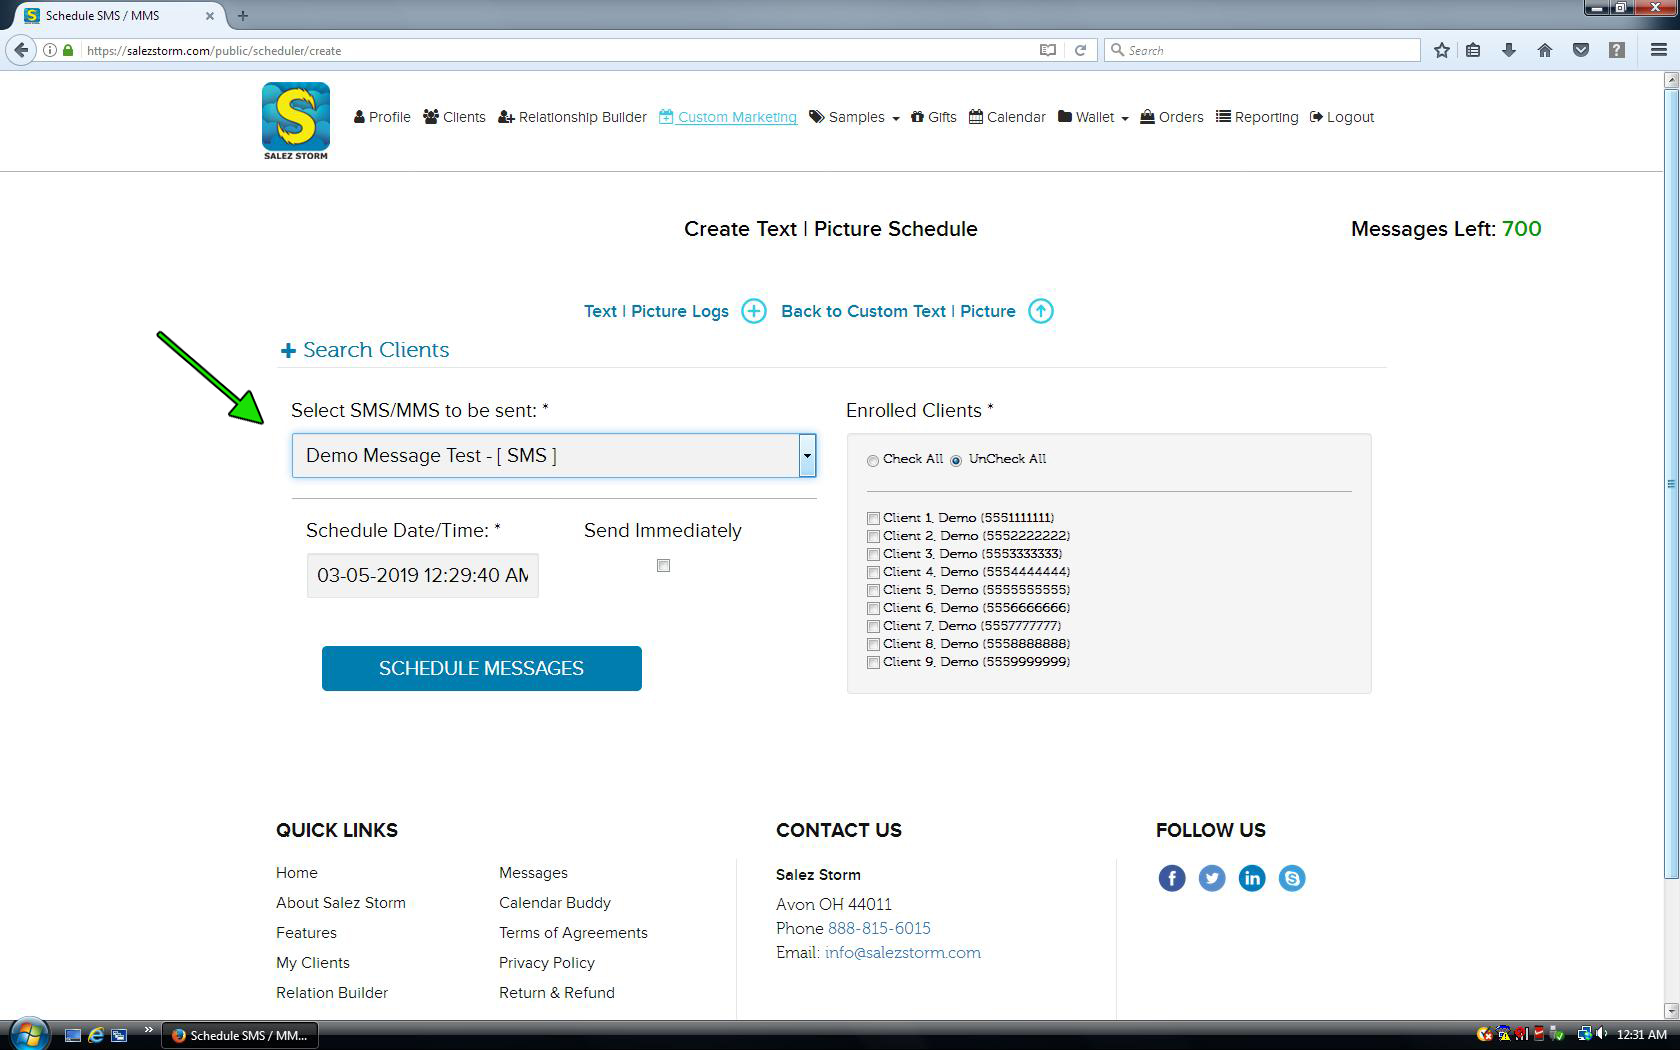This screenshot has width=1680, height=1050.
Task: Expand the Search Clients section
Action: click(x=365, y=350)
